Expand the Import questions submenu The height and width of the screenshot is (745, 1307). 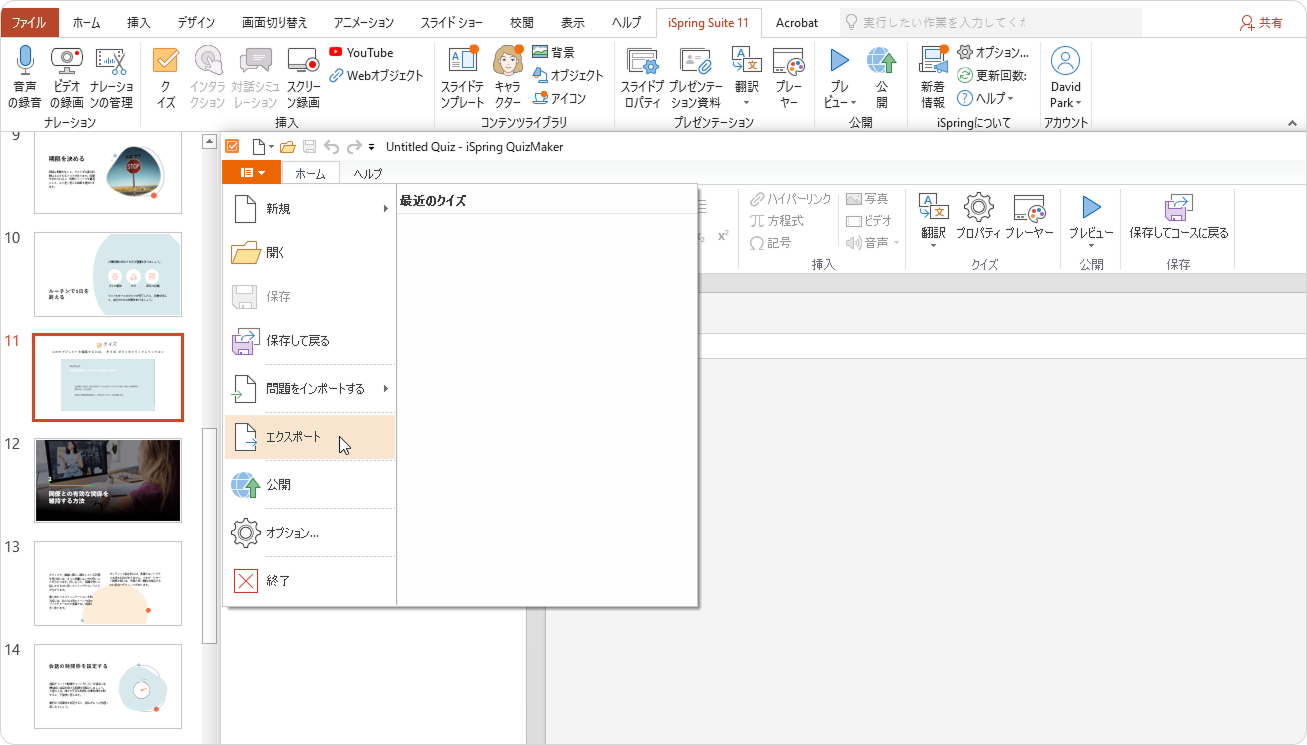(x=386, y=388)
